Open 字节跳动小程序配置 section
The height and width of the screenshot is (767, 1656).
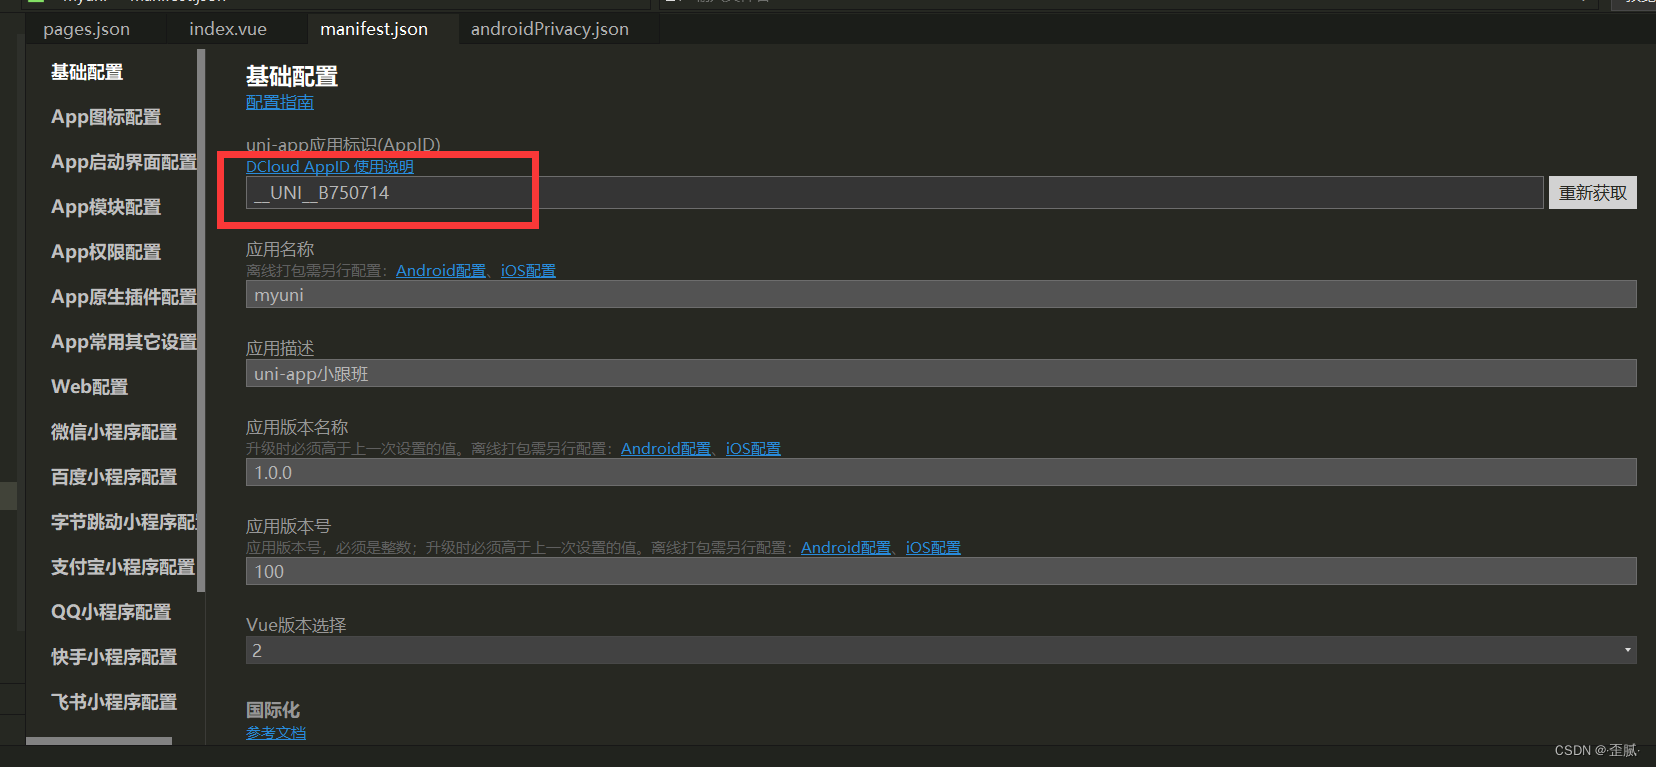[x=124, y=522]
